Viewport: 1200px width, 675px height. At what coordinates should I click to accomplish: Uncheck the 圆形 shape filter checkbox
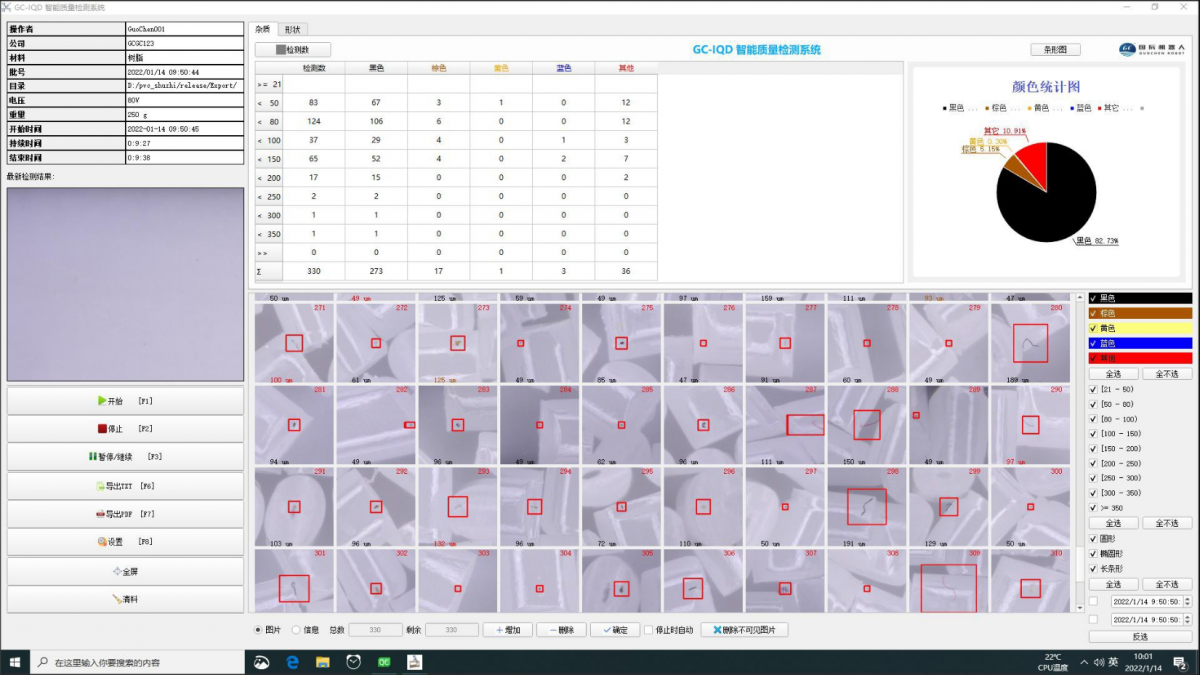(x=1093, y=539)
